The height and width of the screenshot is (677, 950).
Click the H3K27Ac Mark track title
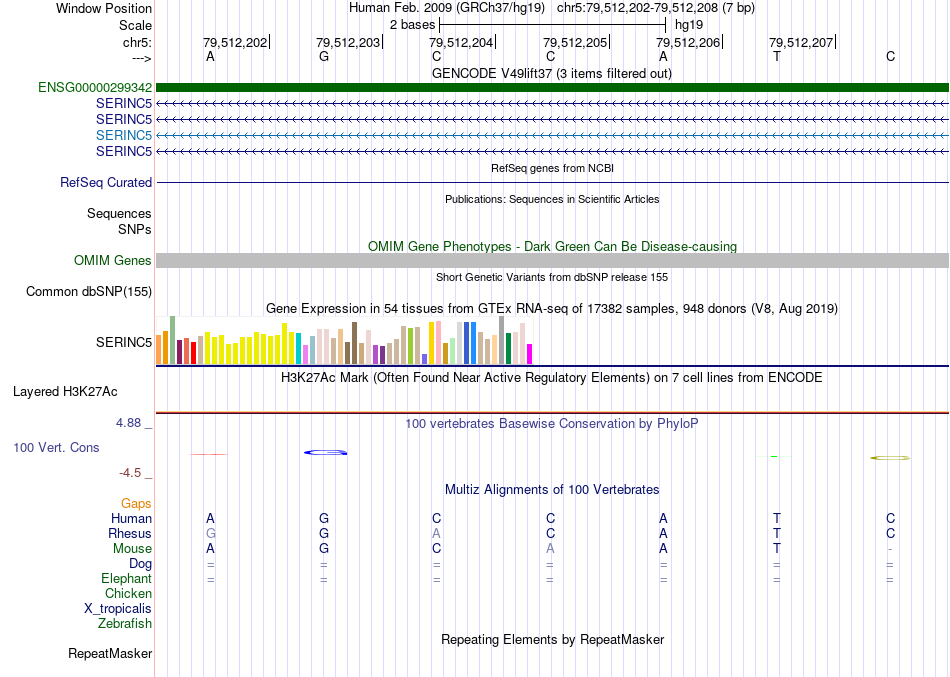(552, 378)
